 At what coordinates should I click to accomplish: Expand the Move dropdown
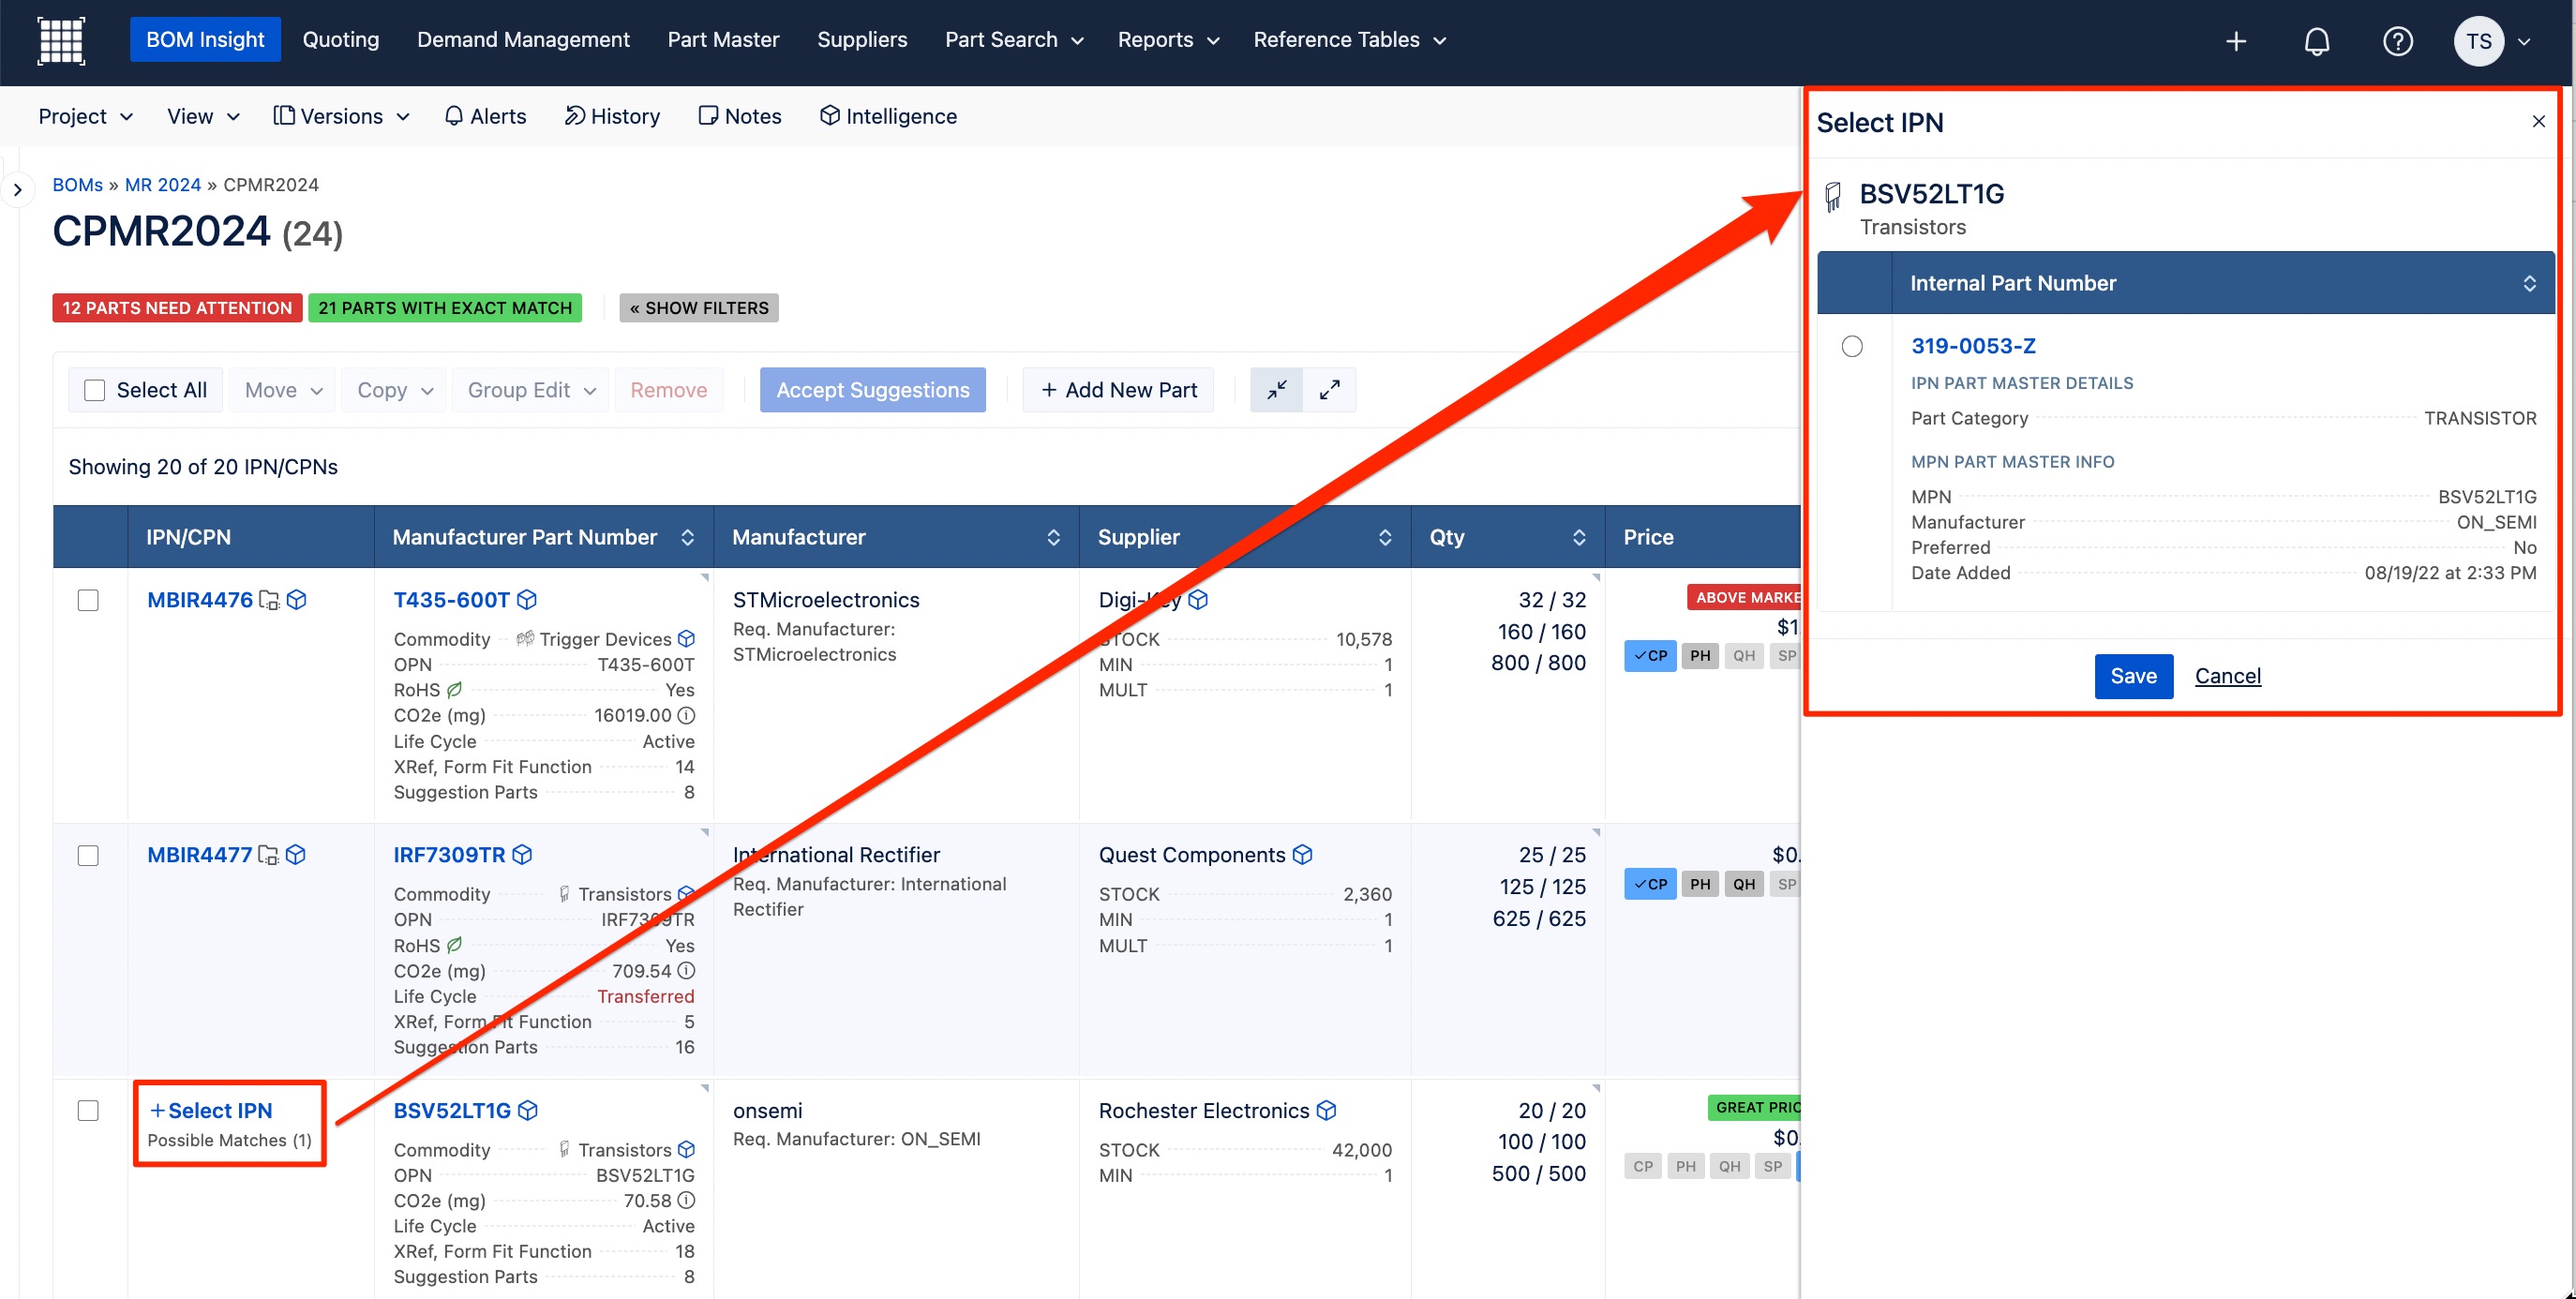click(283, 390)
